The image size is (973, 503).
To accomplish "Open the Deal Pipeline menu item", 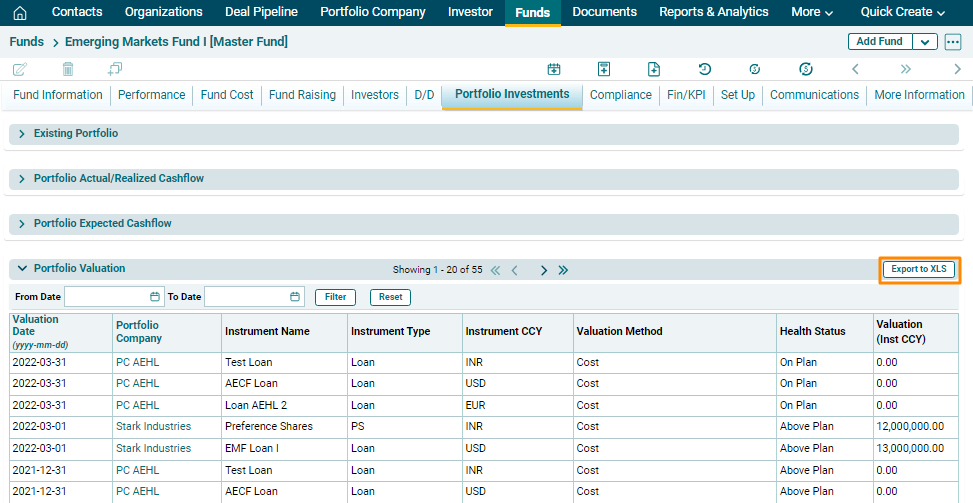I will pos(261,12).
